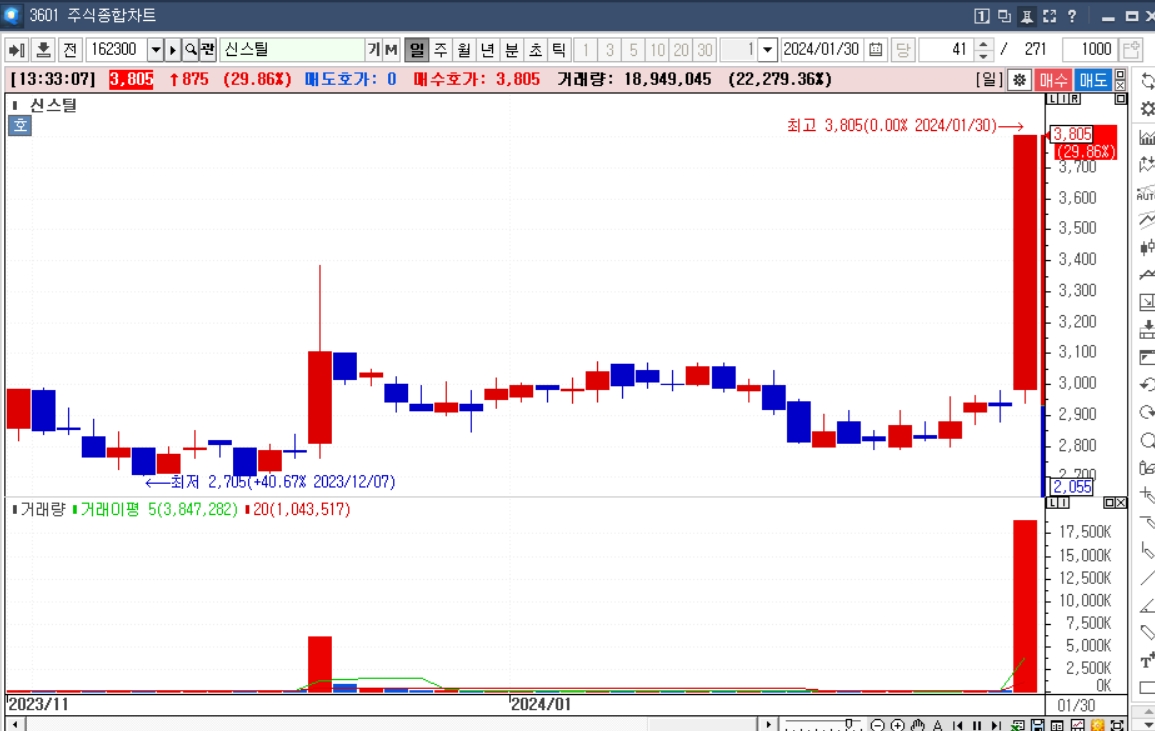This screenshot has height=731, width=1155.
Task: Select the 년 yearly chart tab
Action: click(488, 49)
